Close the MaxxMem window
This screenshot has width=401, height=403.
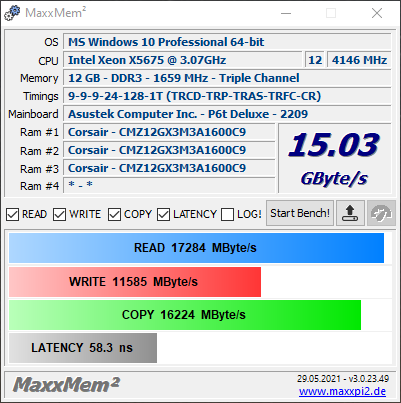click(x=377, y=13)
